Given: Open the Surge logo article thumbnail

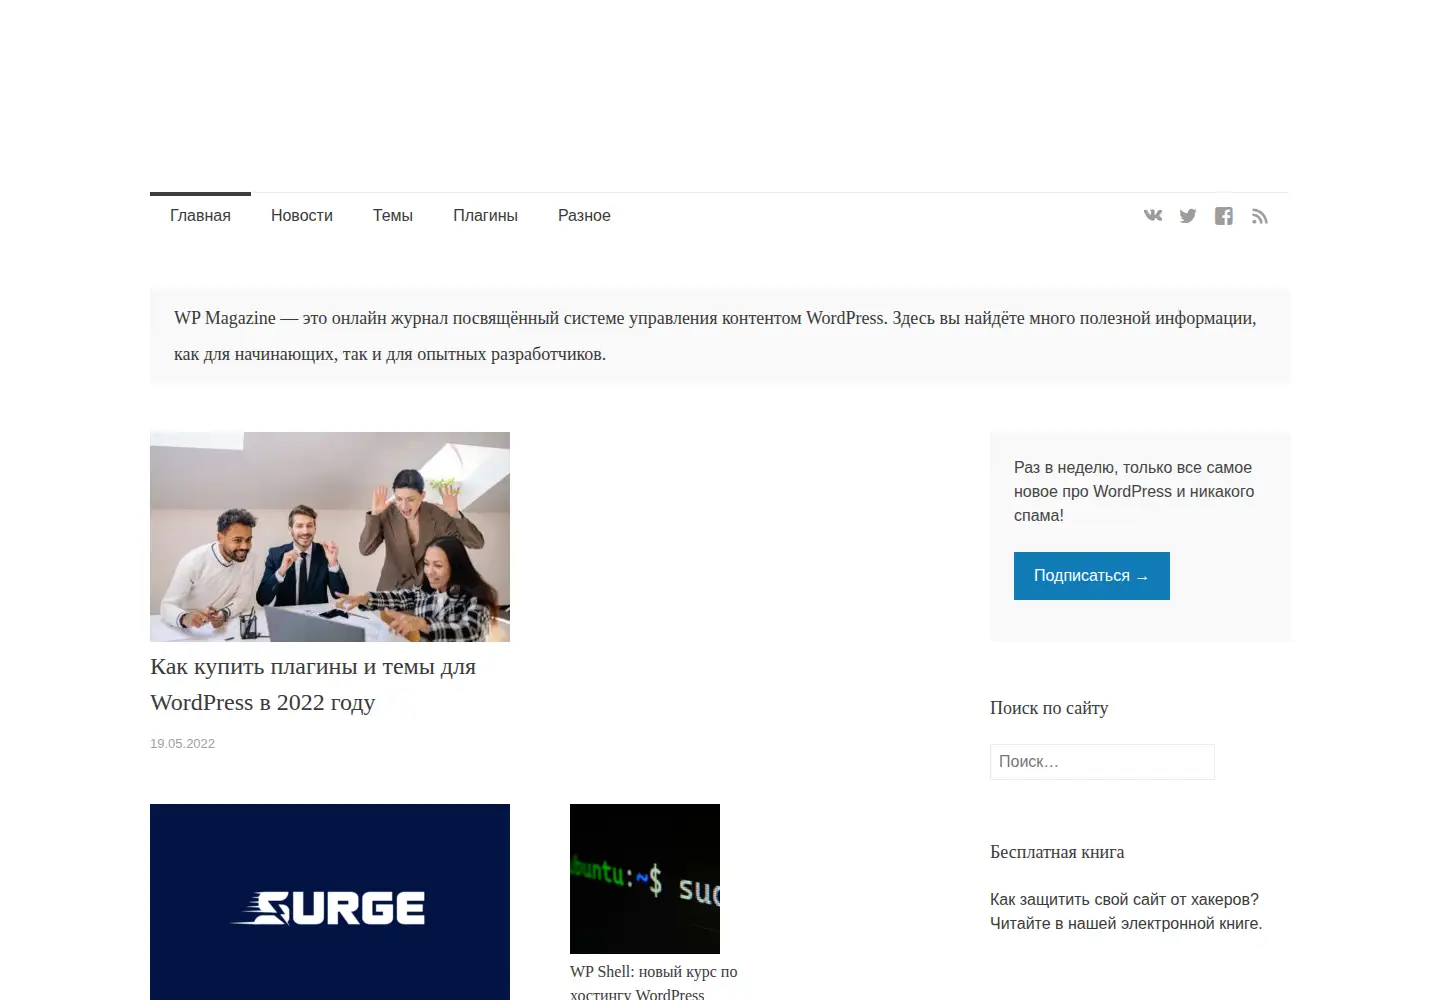Looking at the screenshot, I should 330,902.
